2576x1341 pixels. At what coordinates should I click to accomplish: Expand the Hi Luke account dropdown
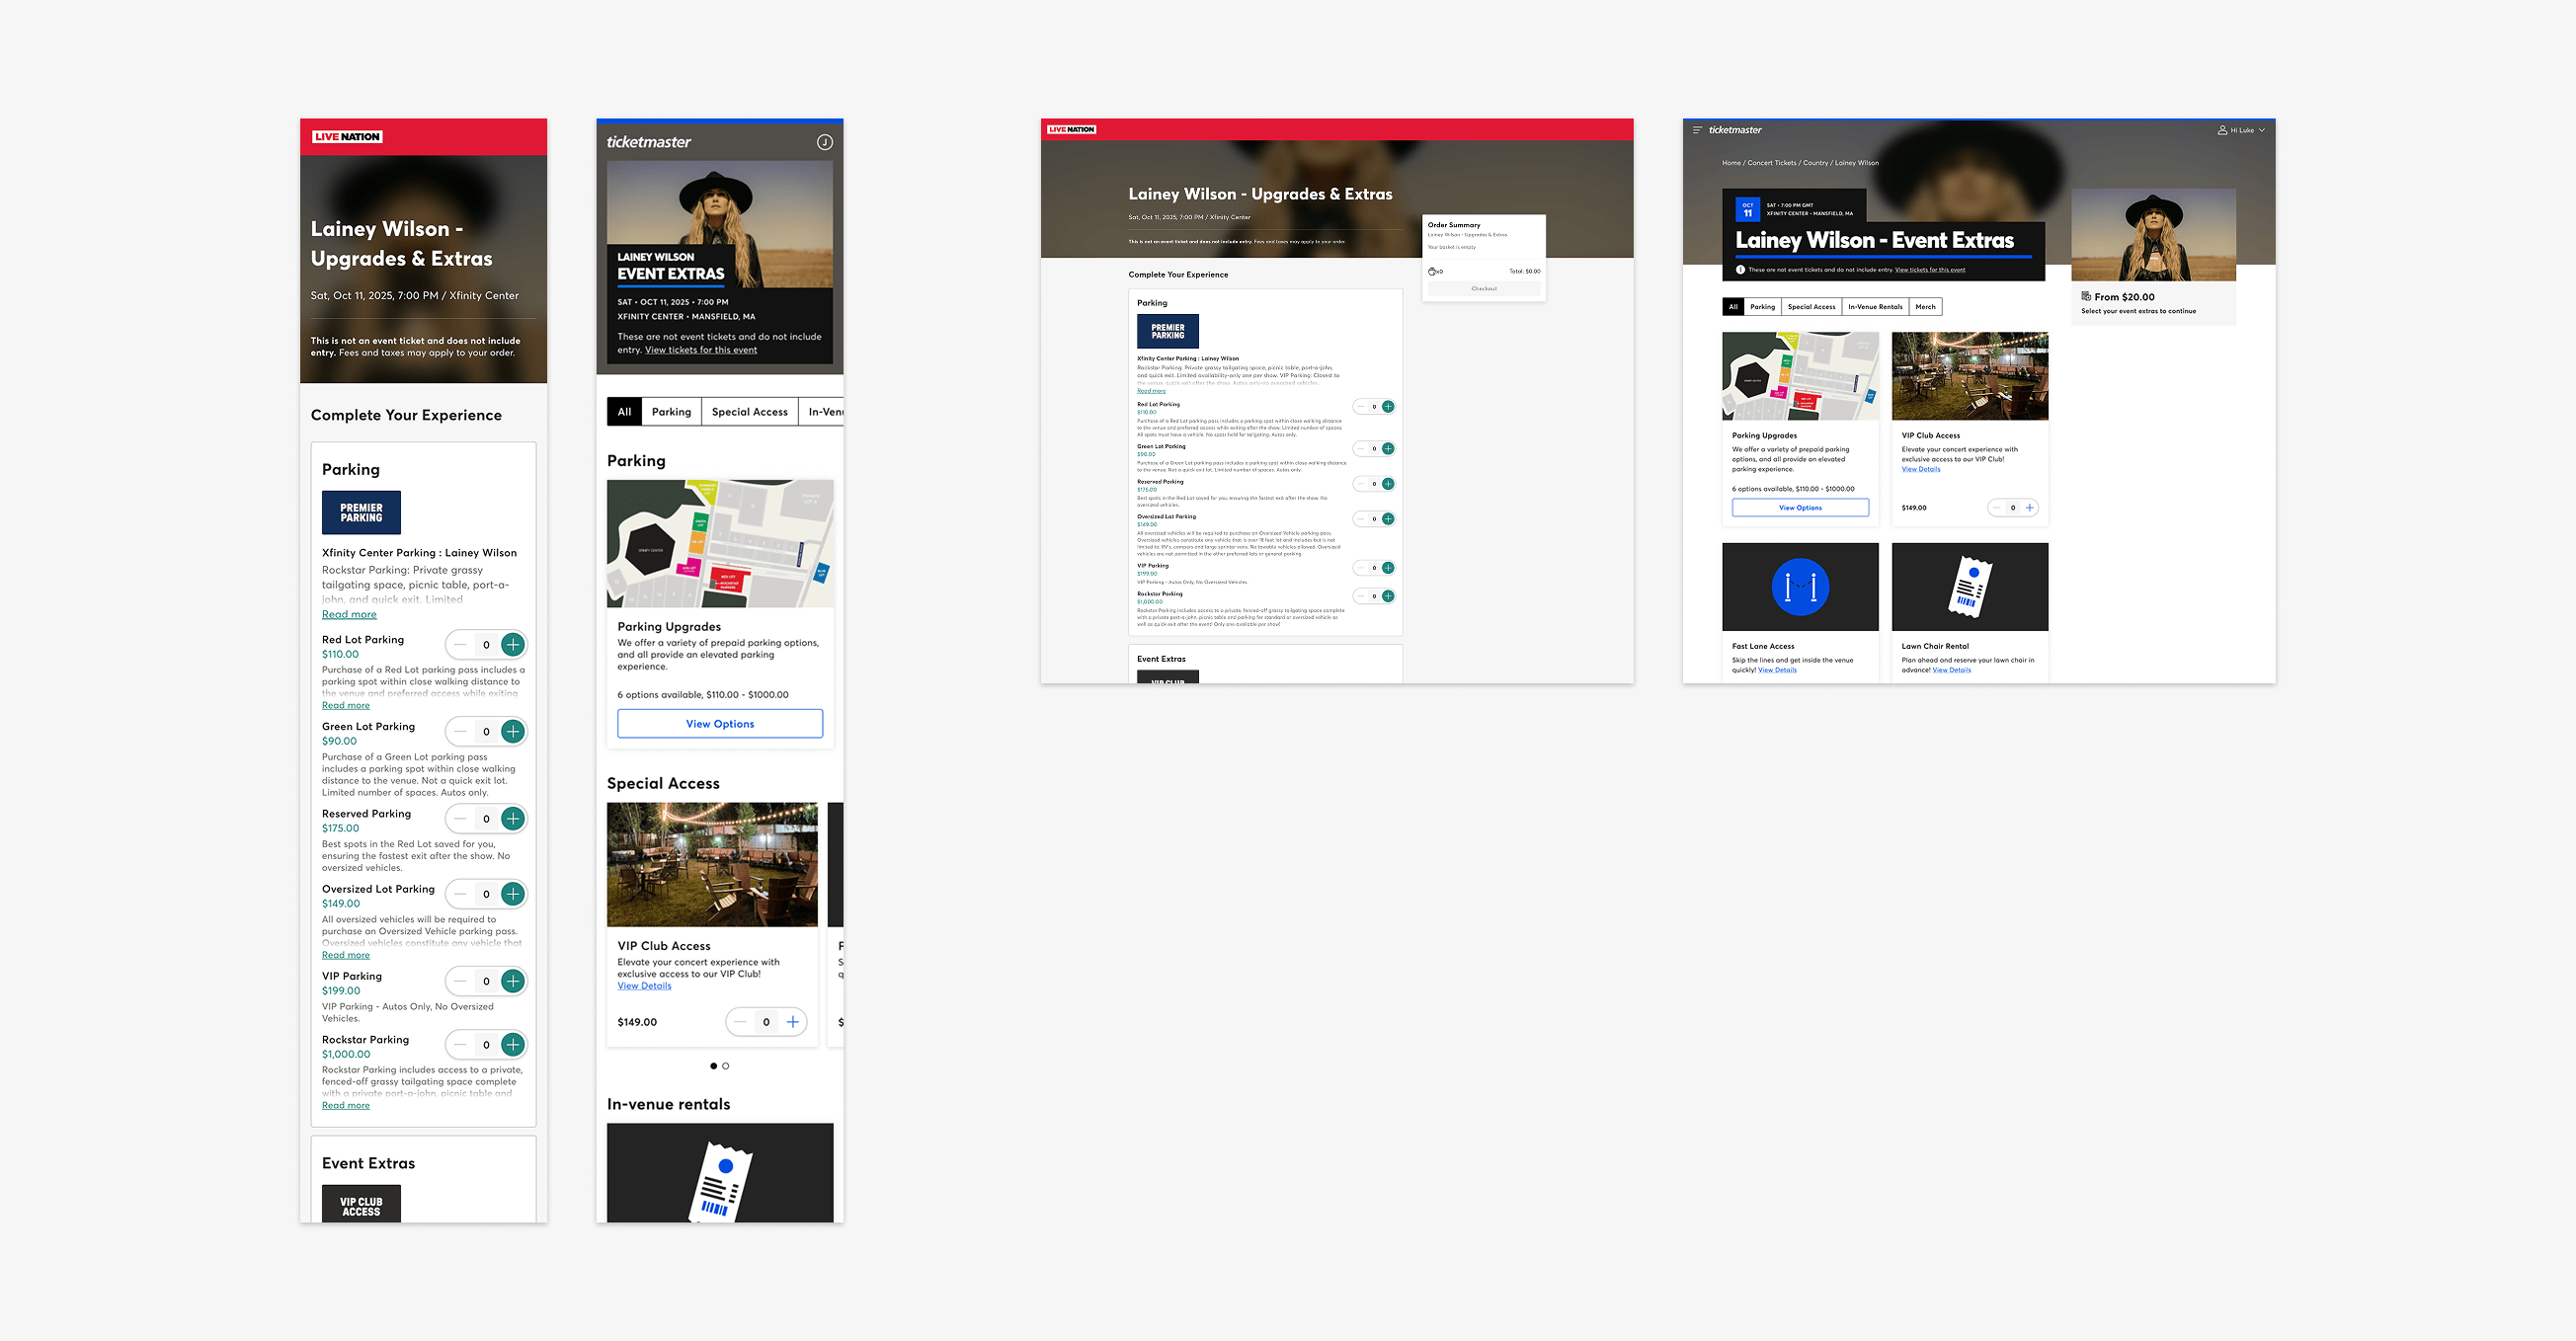[2242, 130]
